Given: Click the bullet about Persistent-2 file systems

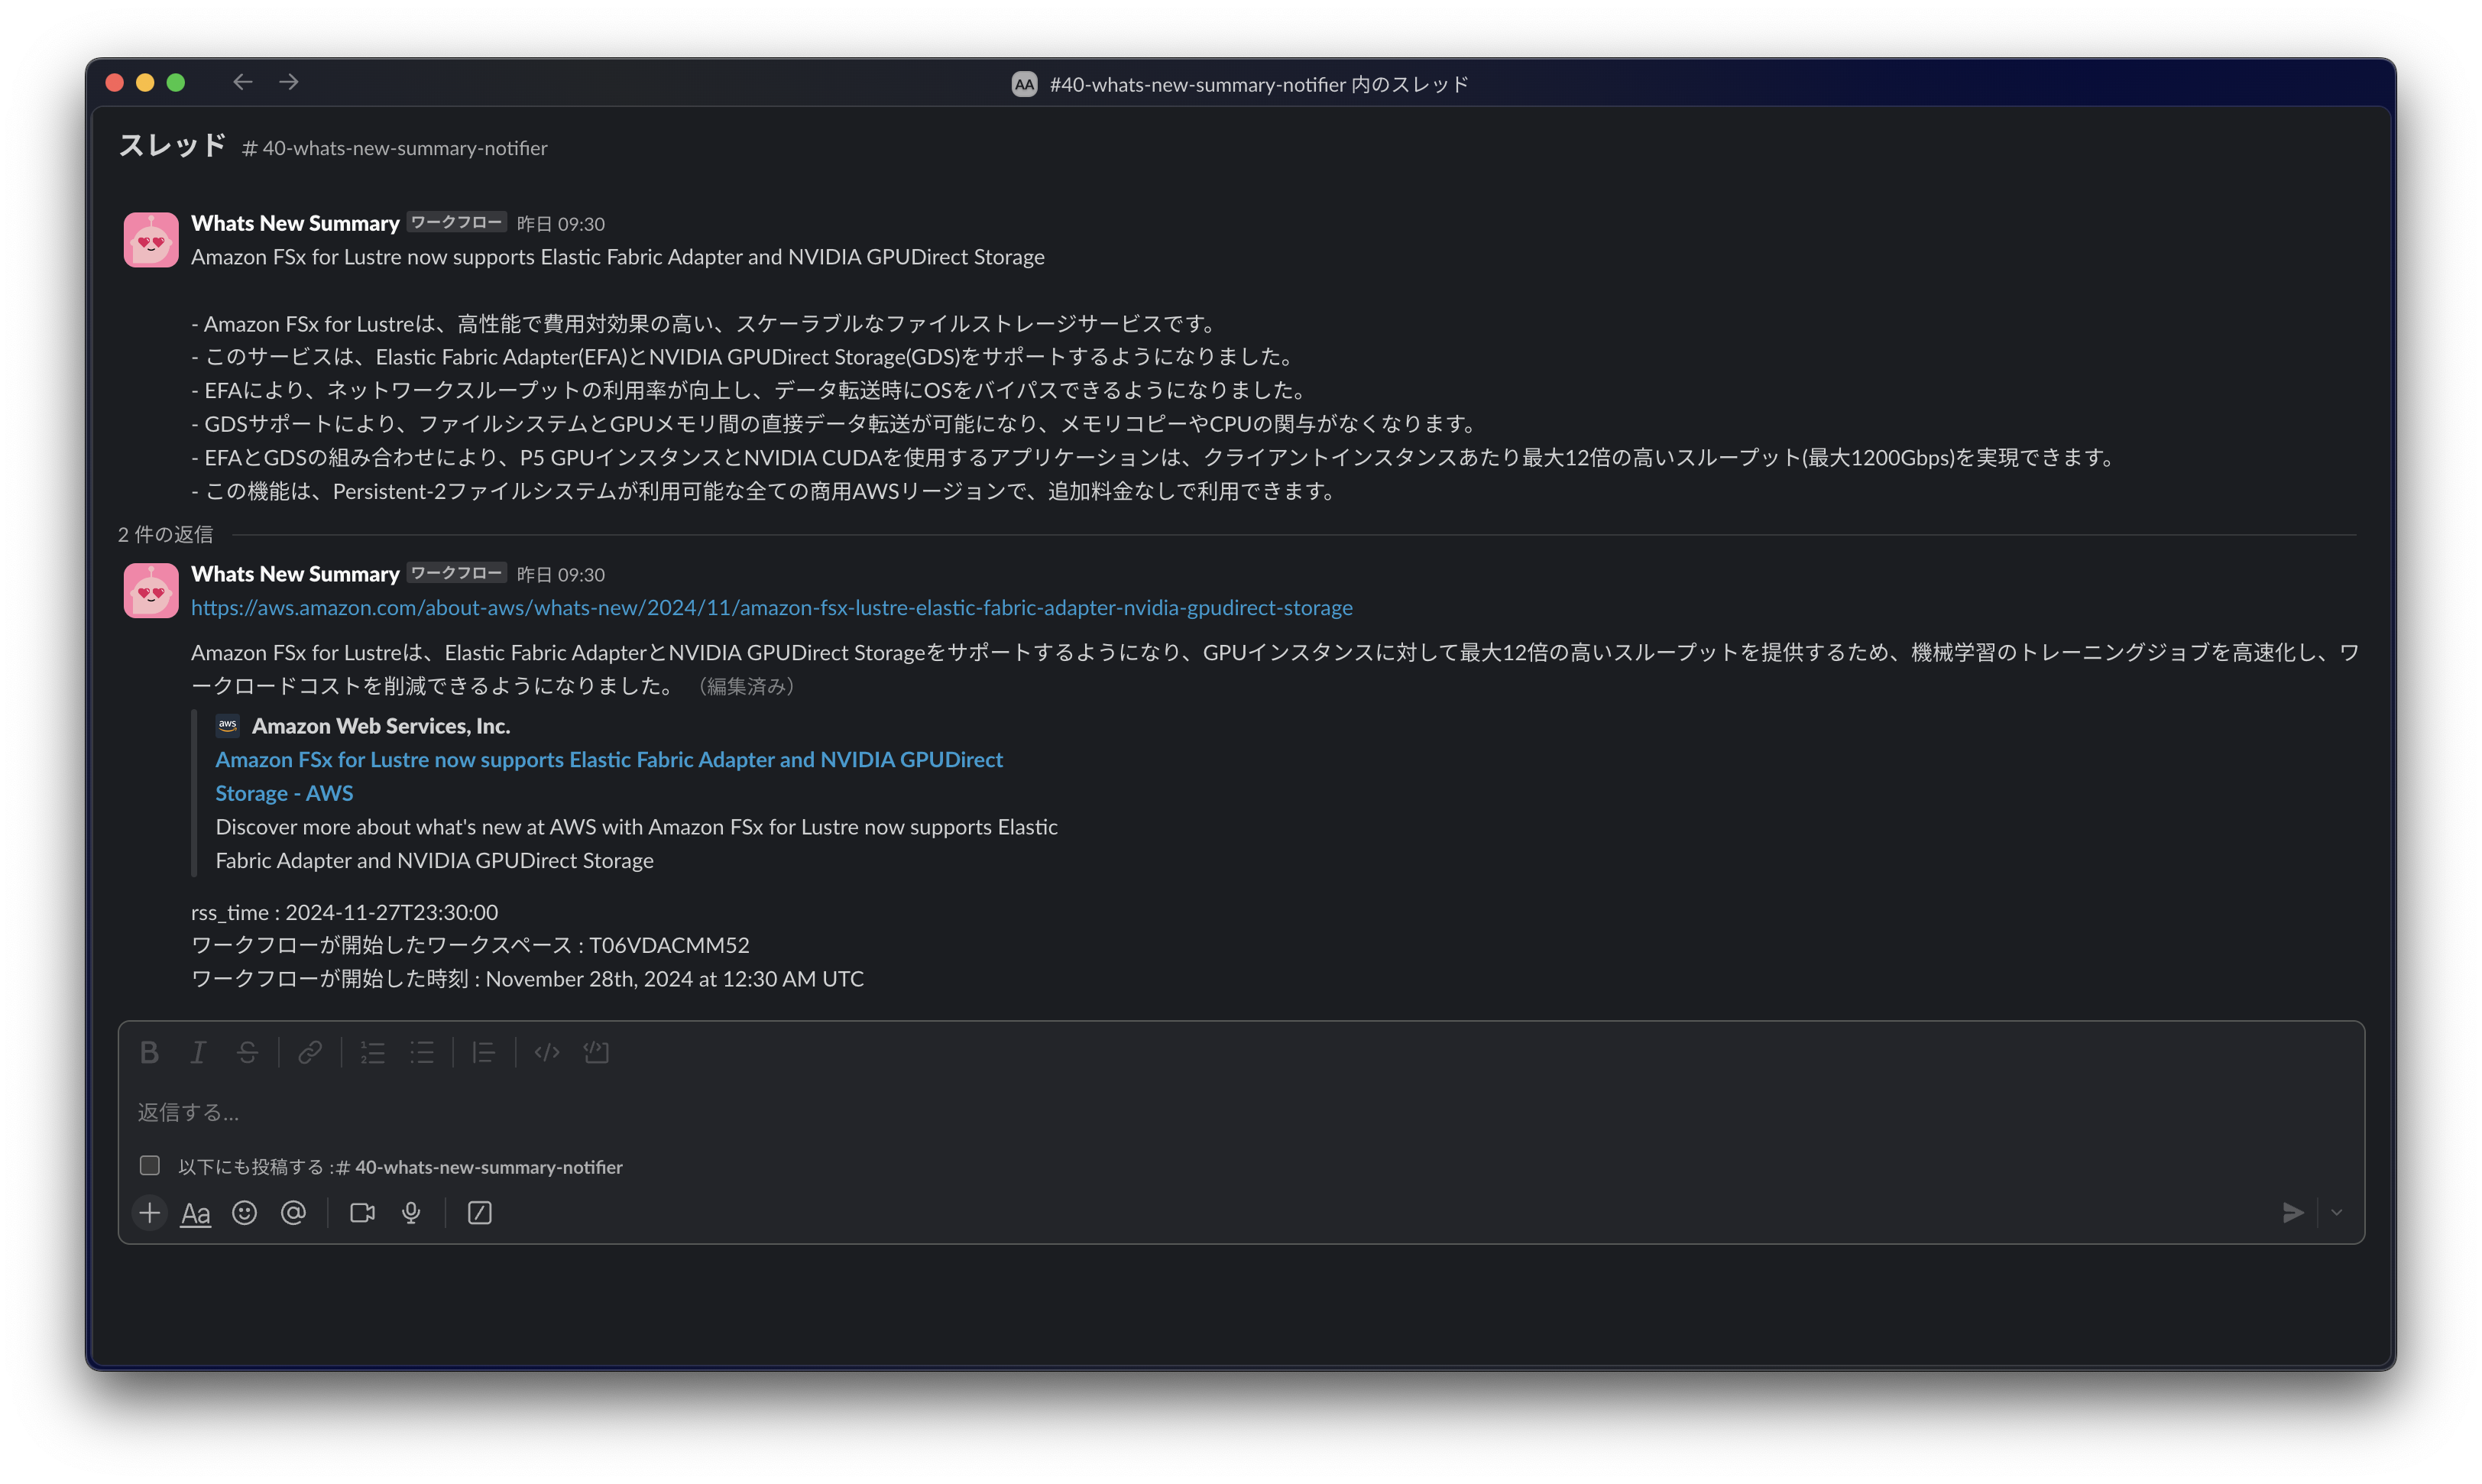Looking at the screenshot, I should pos(764,491).
